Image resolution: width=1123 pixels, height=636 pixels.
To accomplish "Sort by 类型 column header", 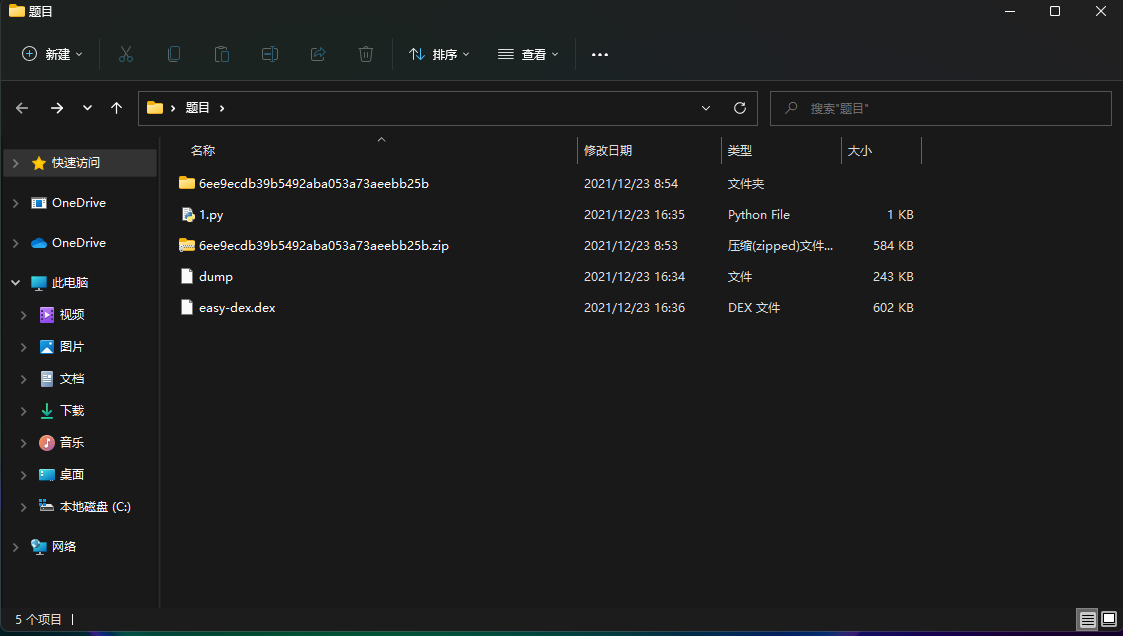I will click(740, 150).
